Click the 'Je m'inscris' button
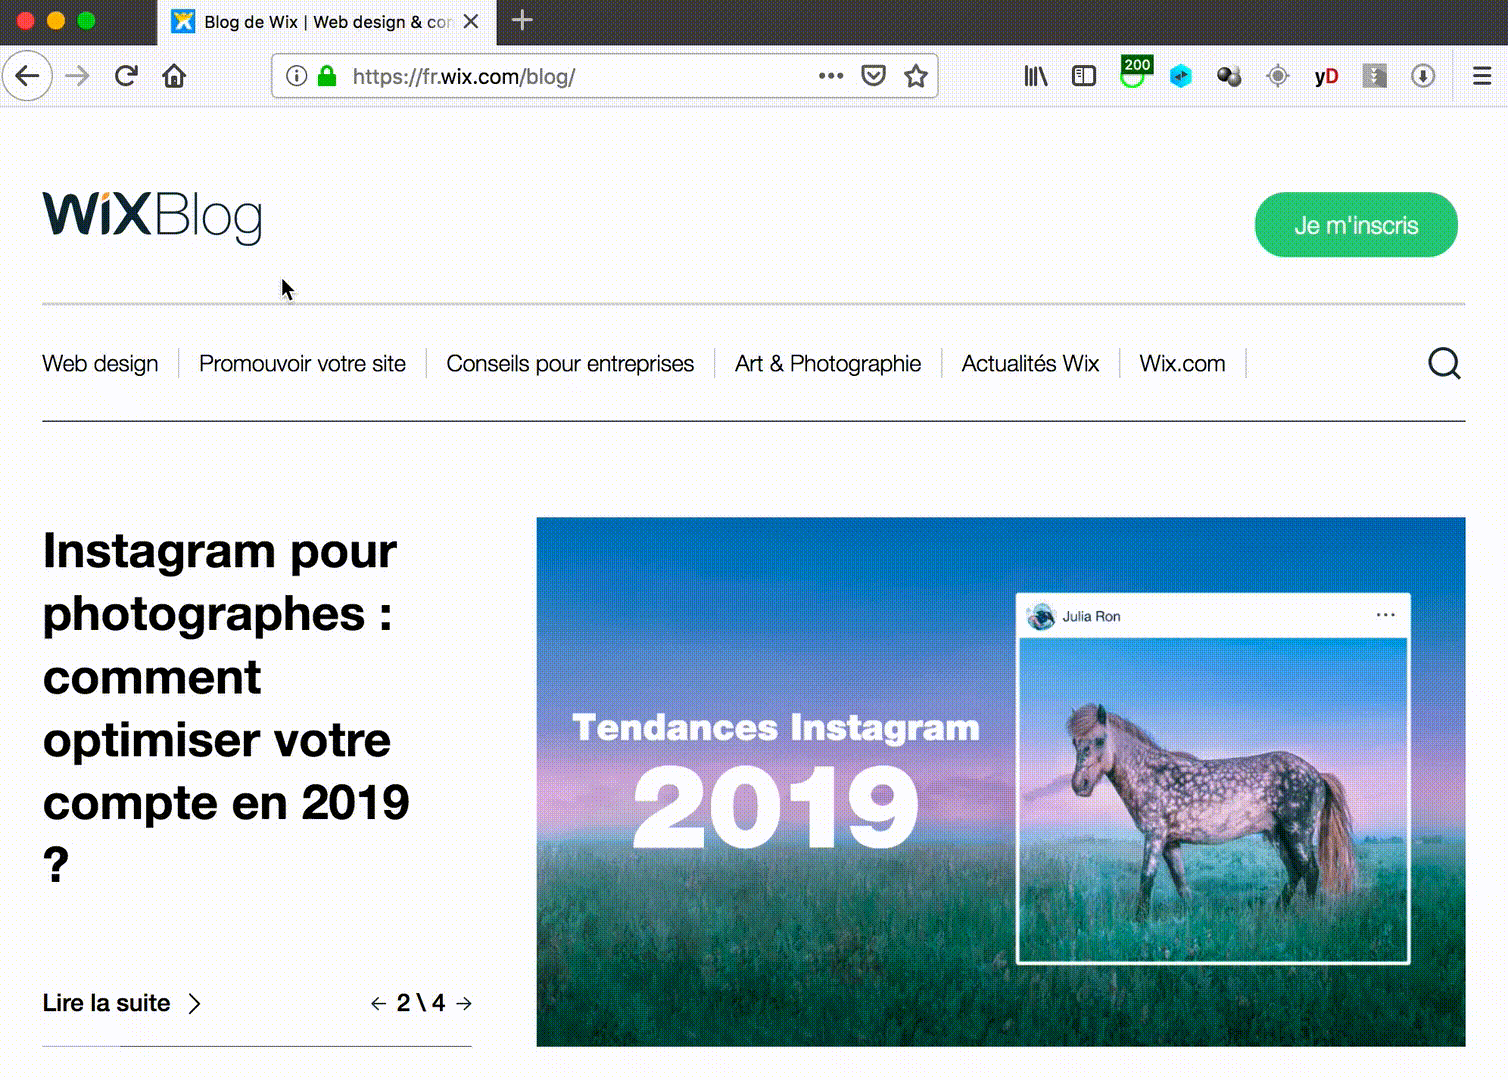 pyautogui.click(x=1356, y=225)
